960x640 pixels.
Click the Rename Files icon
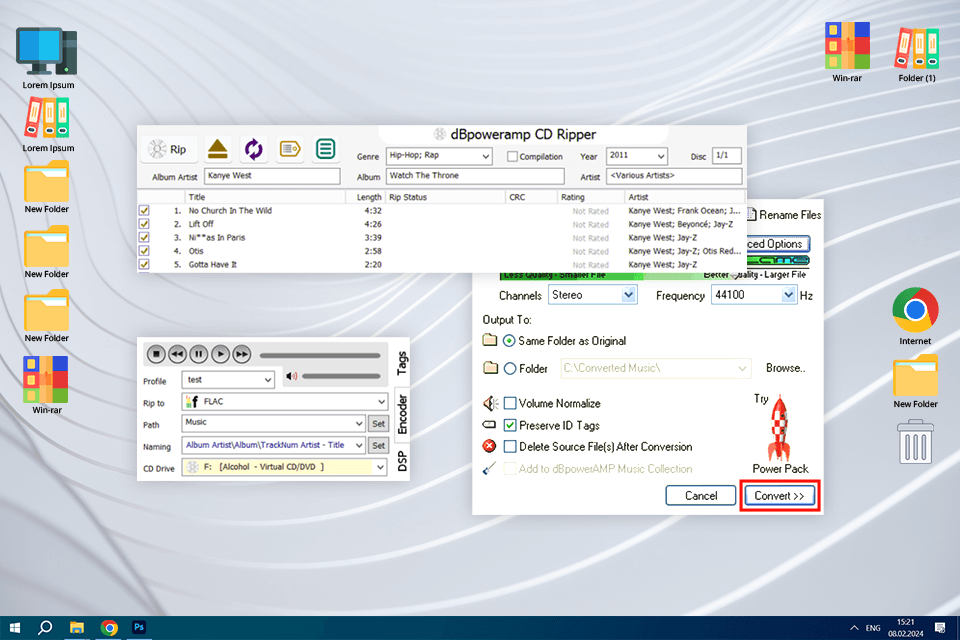point(751,215)
